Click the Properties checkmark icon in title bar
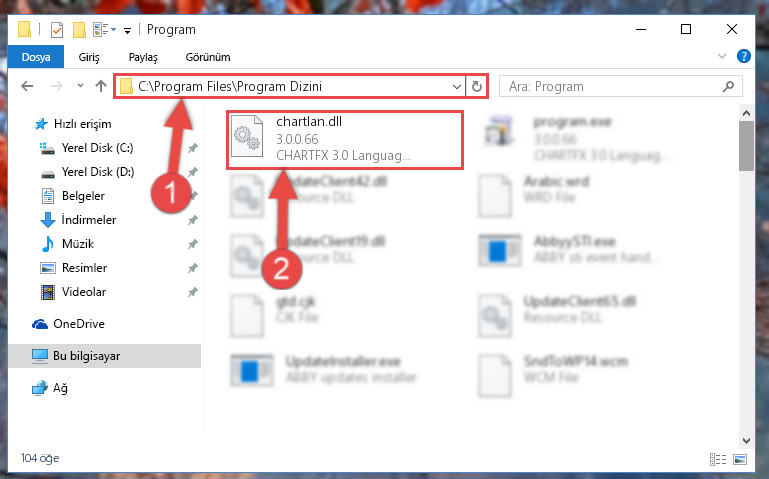 coord(57,30)
